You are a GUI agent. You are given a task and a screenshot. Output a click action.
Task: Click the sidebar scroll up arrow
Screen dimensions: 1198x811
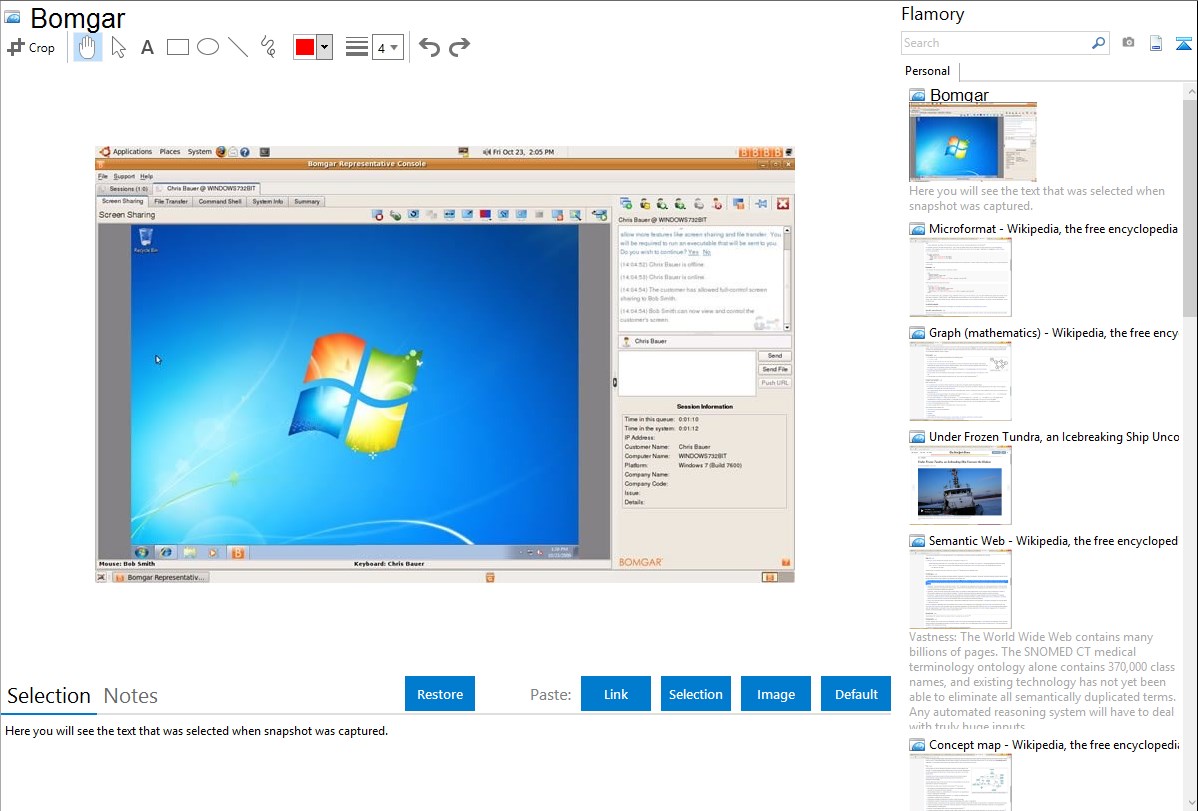point(1190,91)
